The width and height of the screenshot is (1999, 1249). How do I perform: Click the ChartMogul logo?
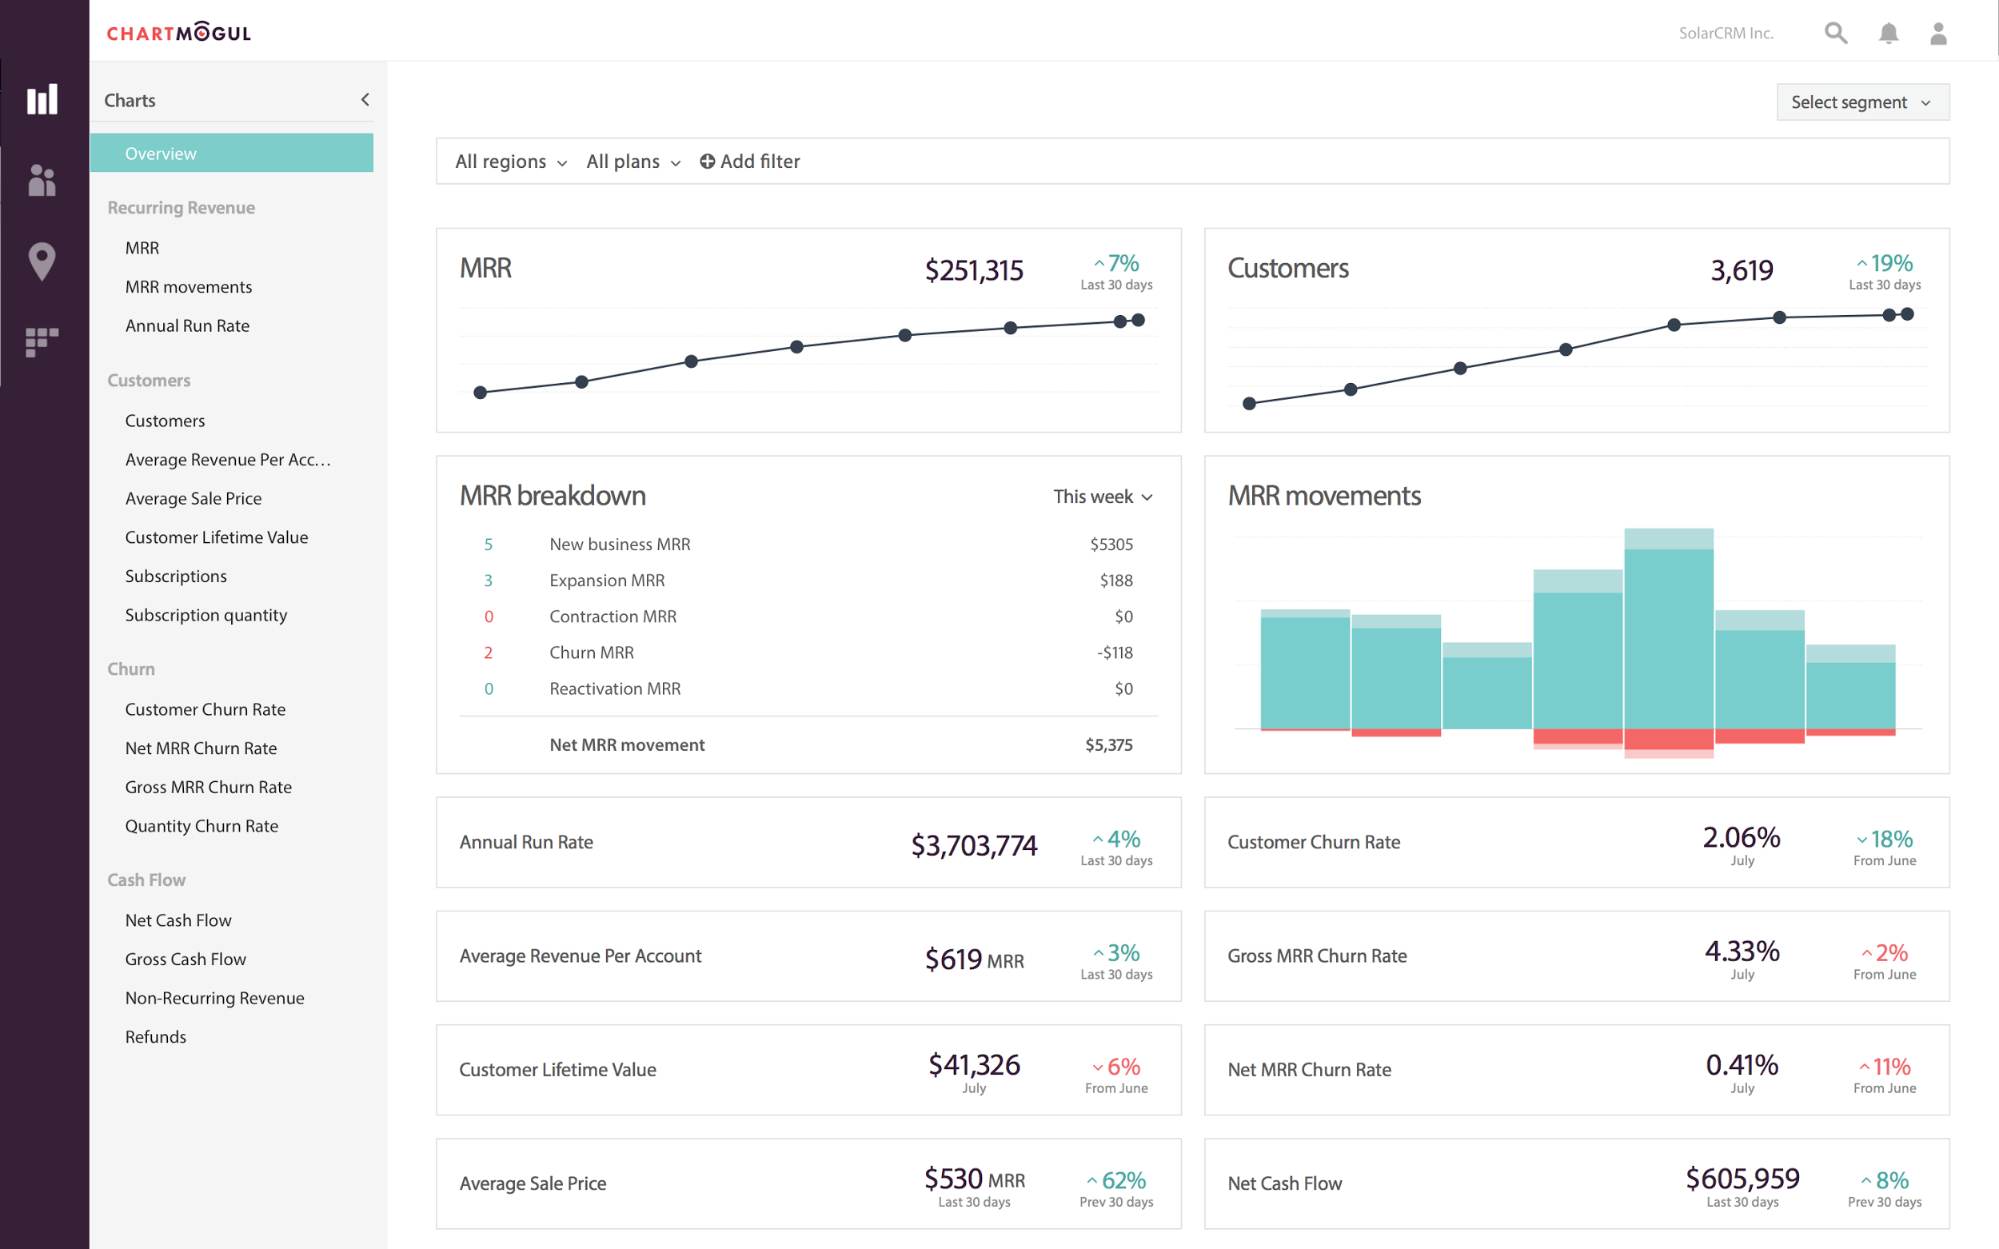point(179,33)
